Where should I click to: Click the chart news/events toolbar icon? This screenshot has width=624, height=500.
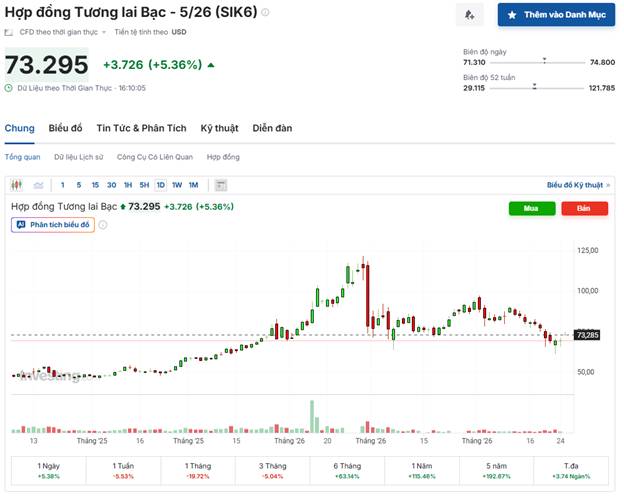221,185
